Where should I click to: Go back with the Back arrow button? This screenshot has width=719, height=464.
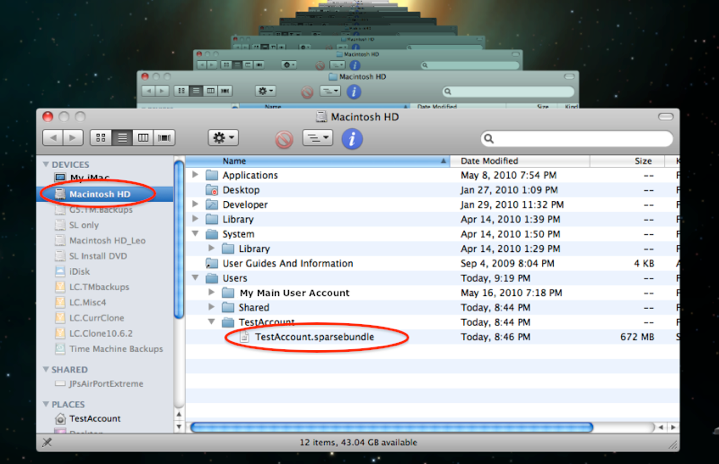pos(53,138)
